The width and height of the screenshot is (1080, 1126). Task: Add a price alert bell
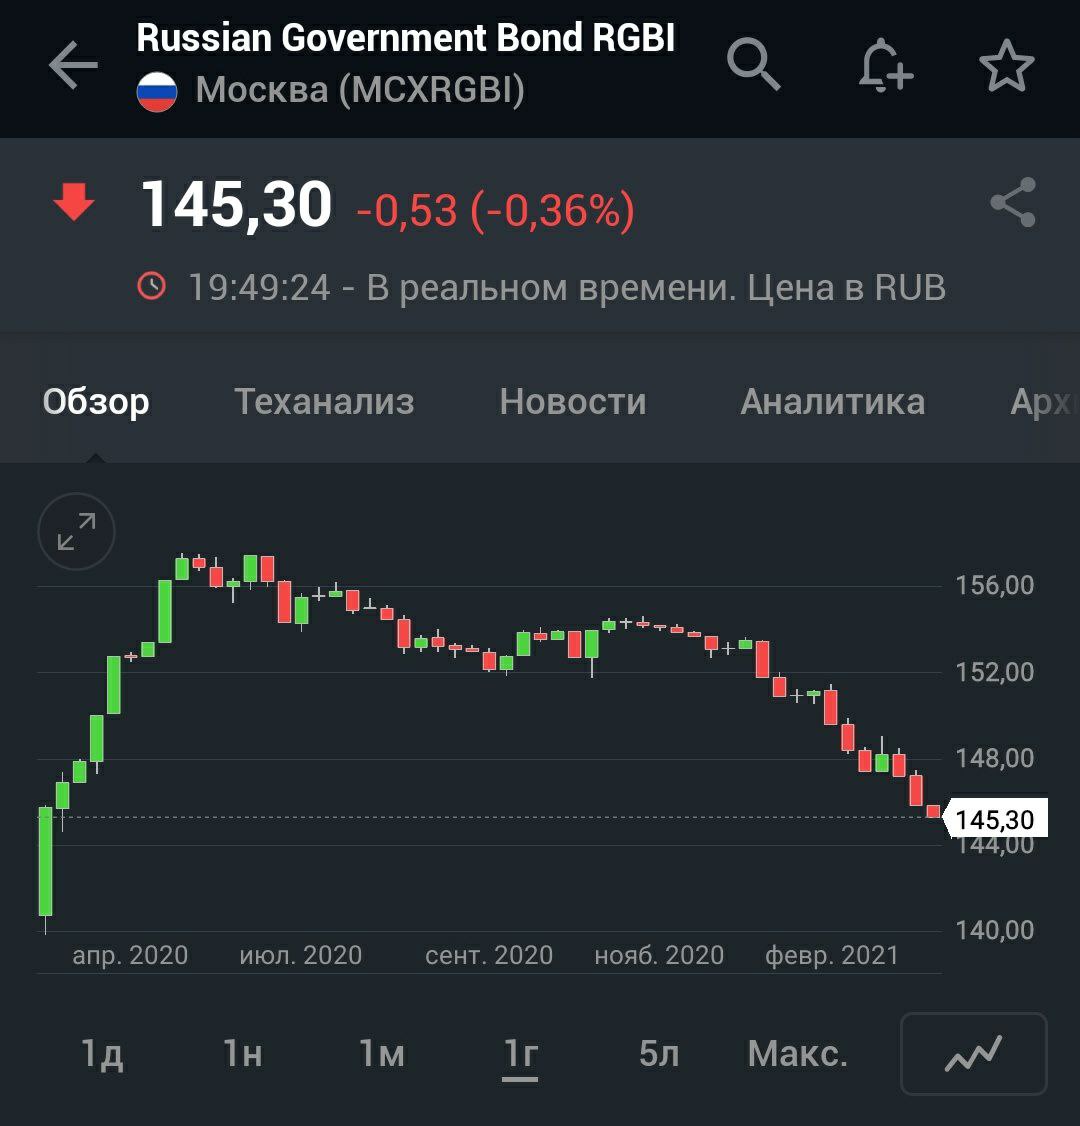pyautogui.click(x=885, y=67)
